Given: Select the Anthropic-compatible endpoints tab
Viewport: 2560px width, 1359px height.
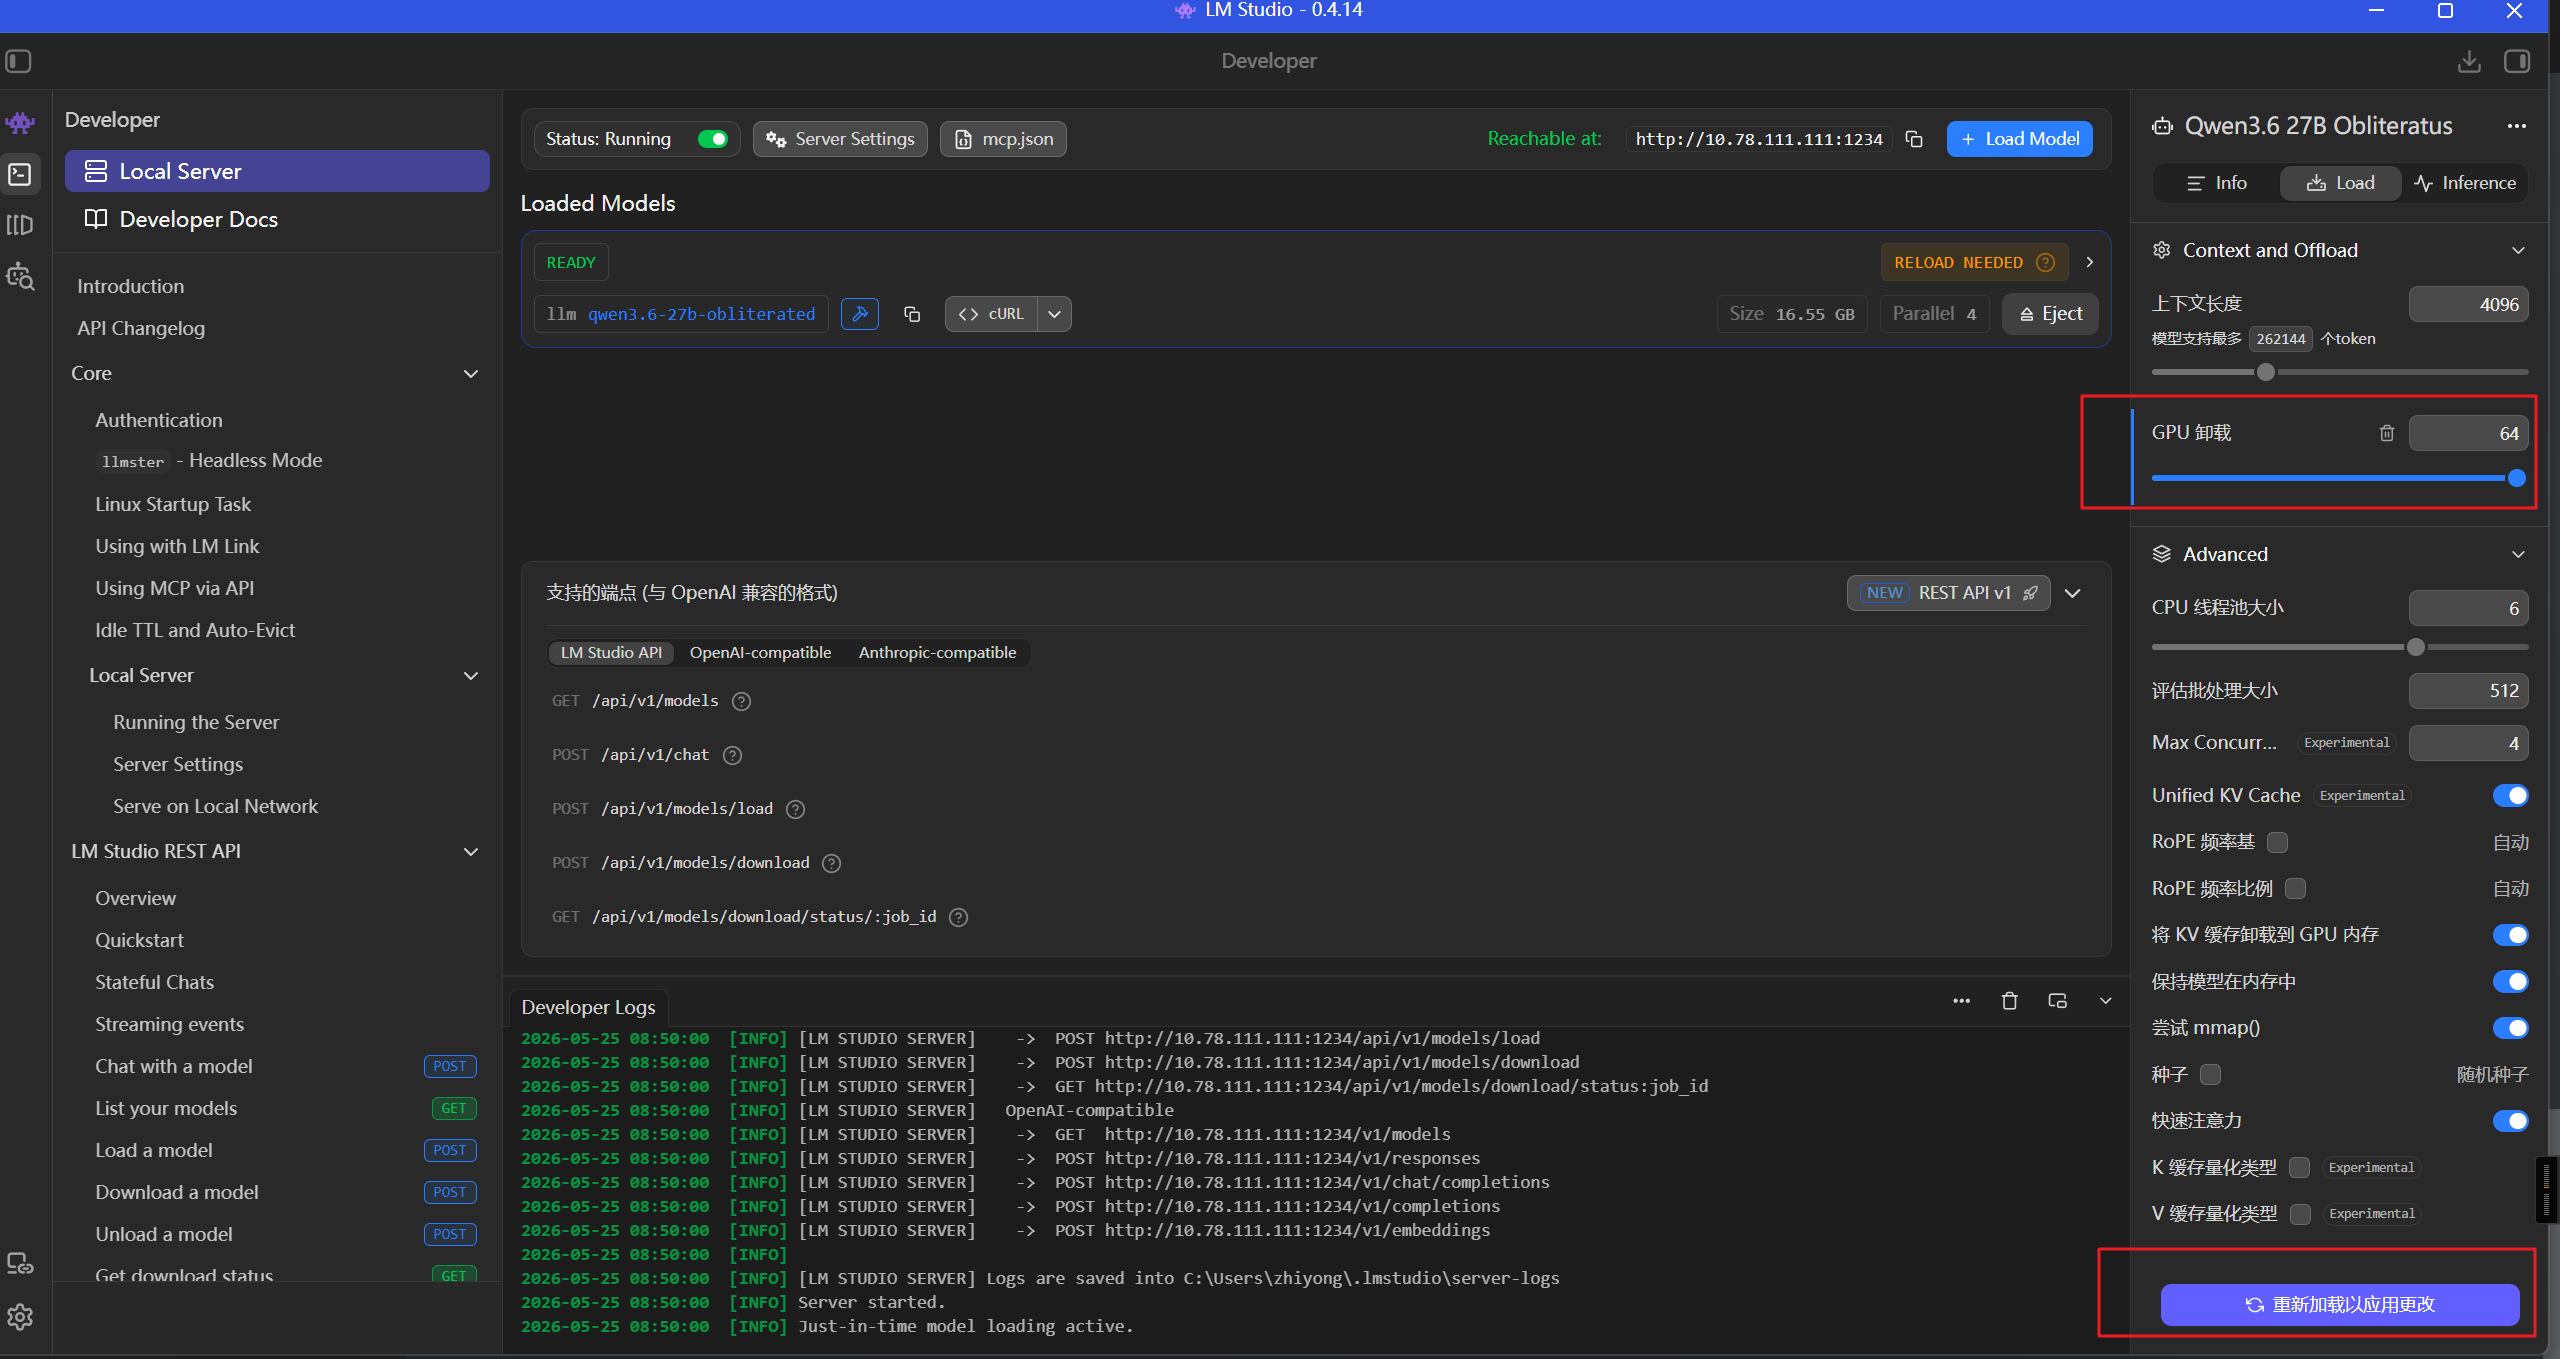Looking at the screenshot, I should click(937, 652).
